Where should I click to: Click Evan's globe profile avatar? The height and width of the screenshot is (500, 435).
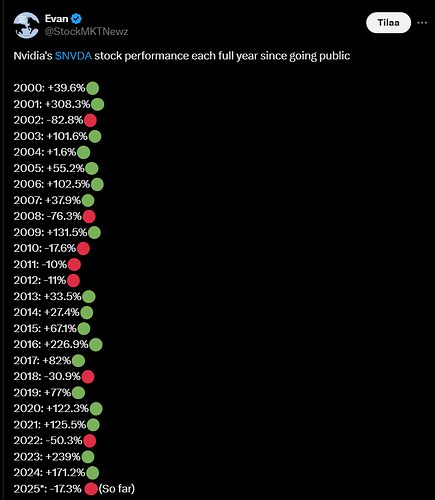pos(27,25)
